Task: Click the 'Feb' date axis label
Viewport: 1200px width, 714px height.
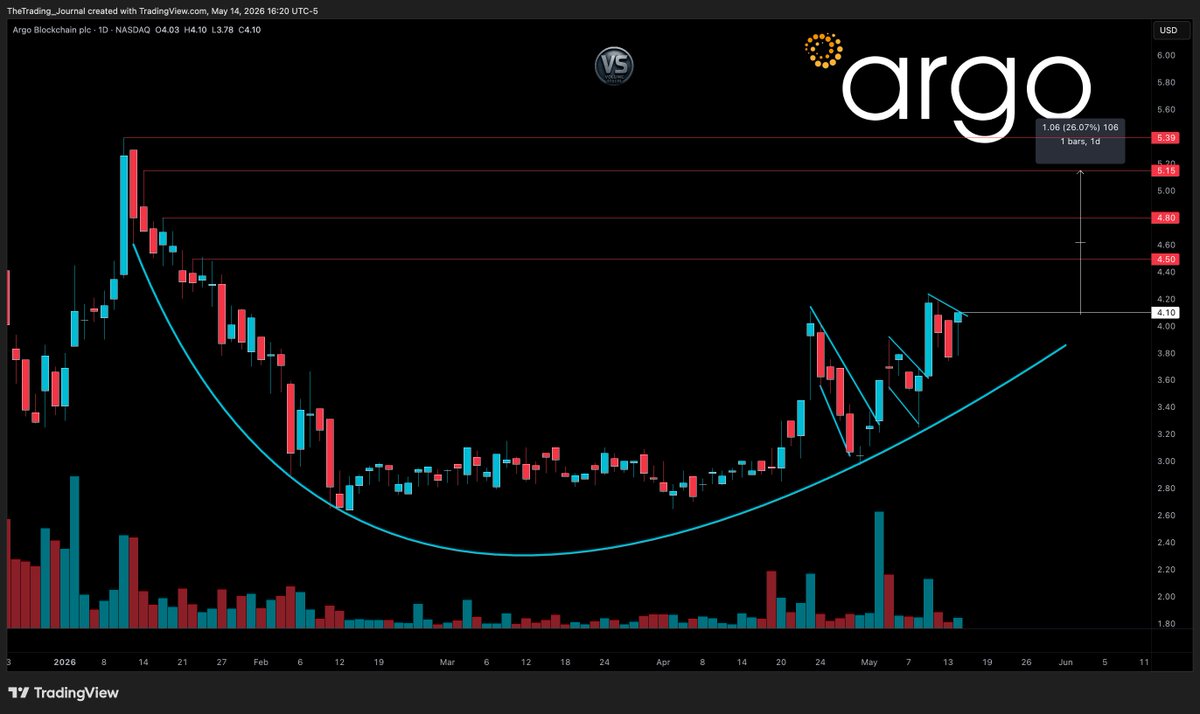Action: tap(260, 661)
